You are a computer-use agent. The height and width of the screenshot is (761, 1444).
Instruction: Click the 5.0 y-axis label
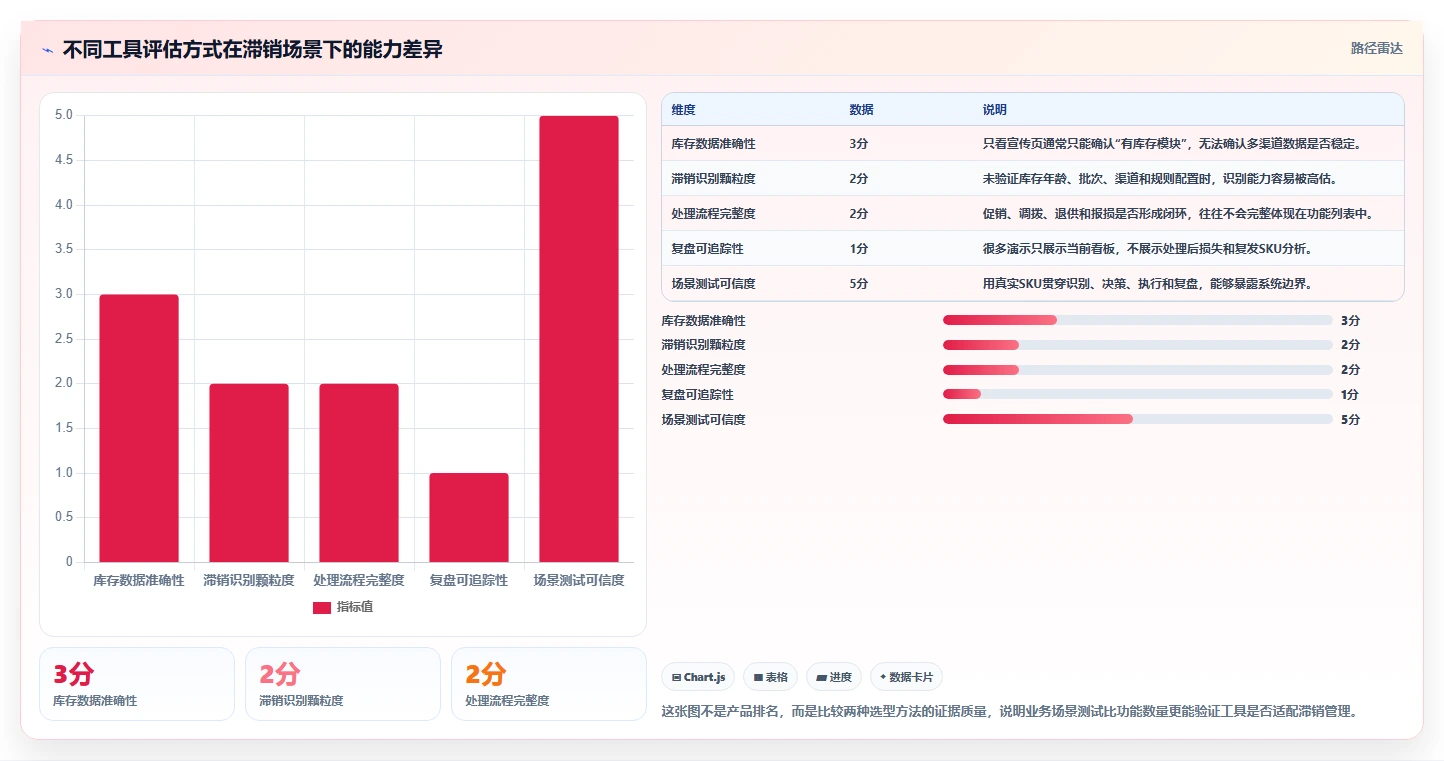click(x=63, y=115)
